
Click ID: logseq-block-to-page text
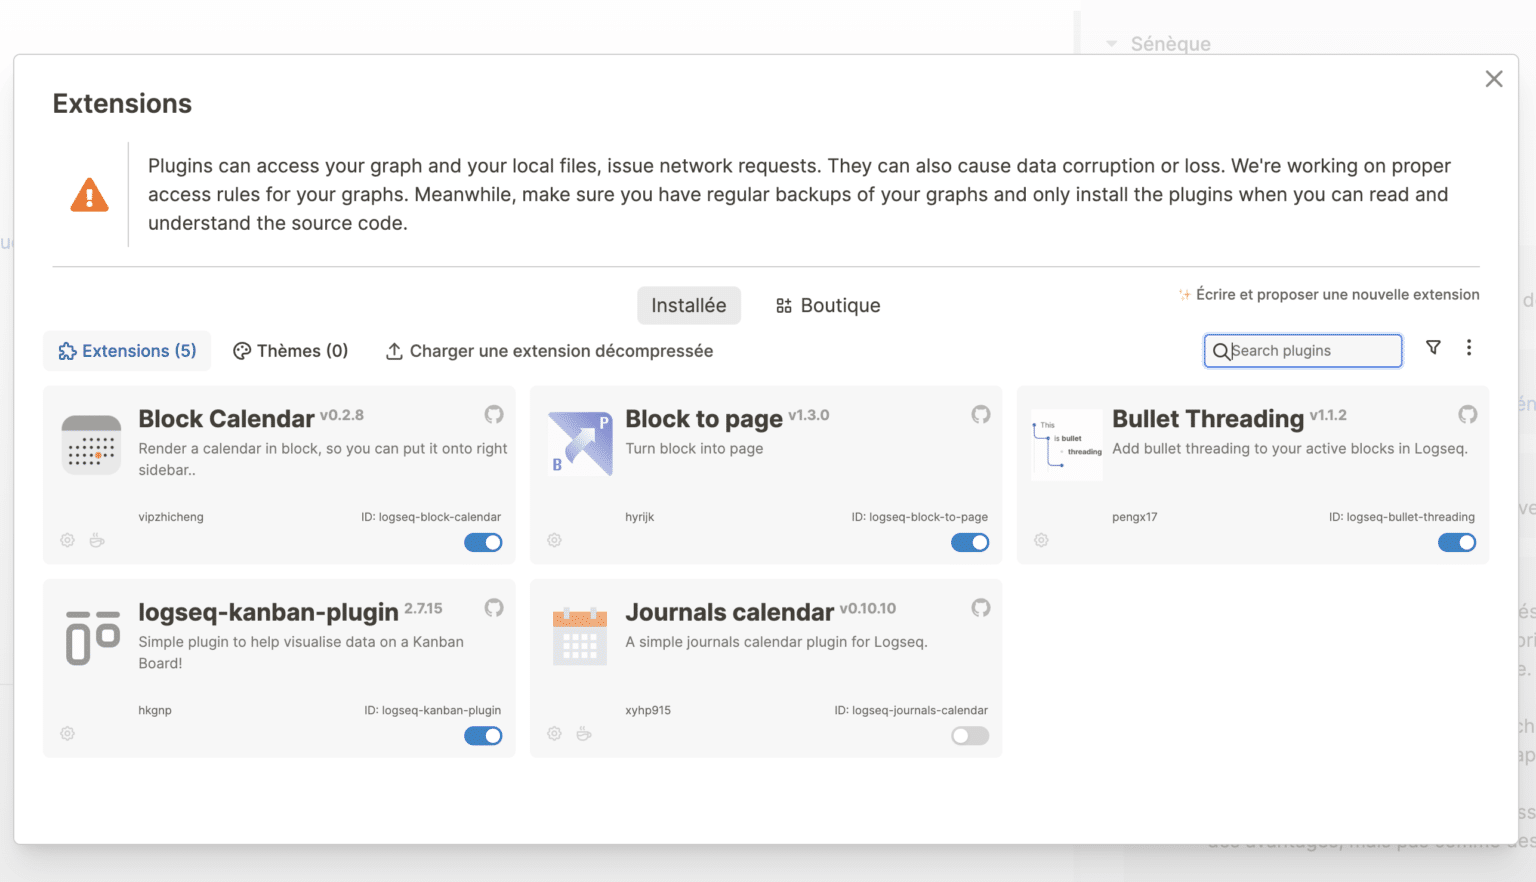pyautogui.click(x=920, y=517)
